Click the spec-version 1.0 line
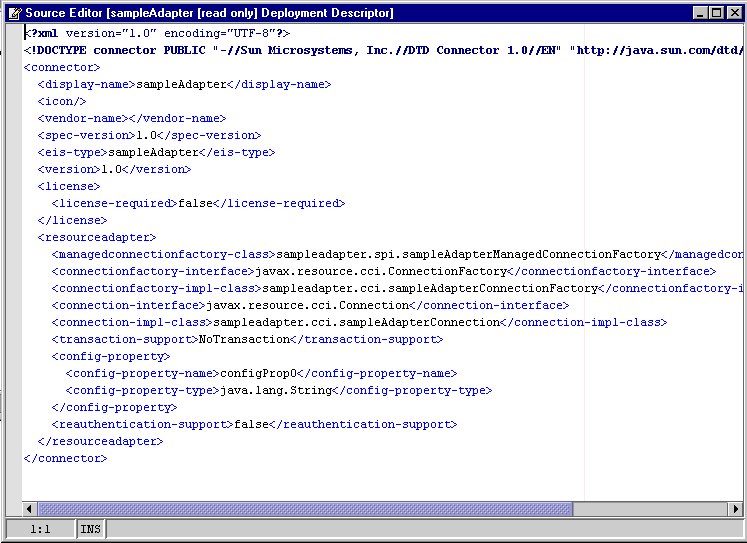The height and width of the screenshot is (543, 747). 149,135
